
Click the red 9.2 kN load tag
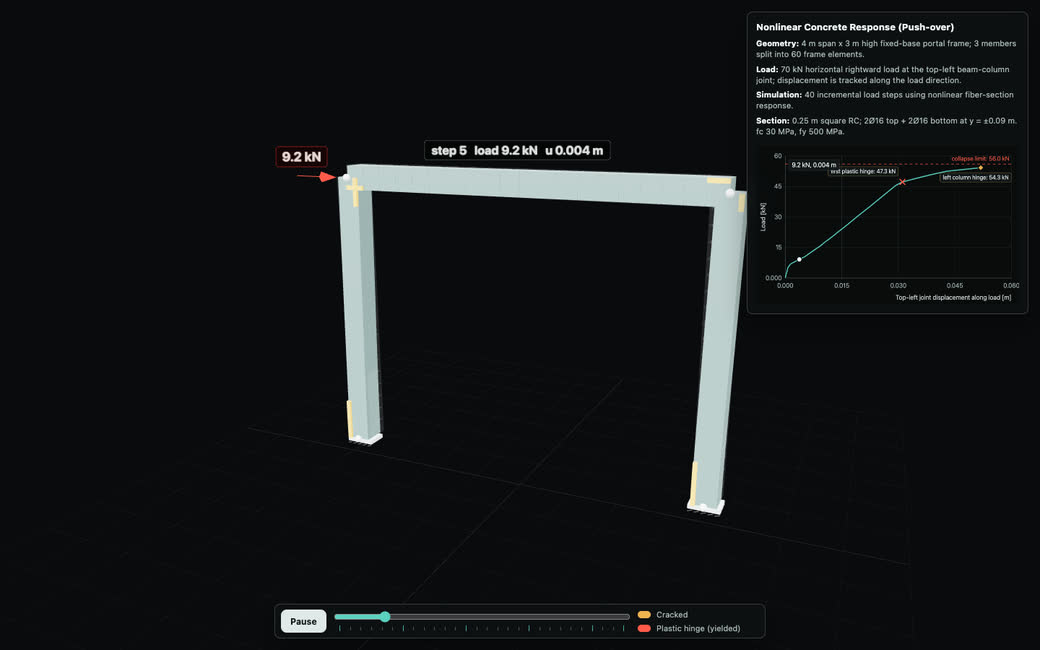click(301, 157)
